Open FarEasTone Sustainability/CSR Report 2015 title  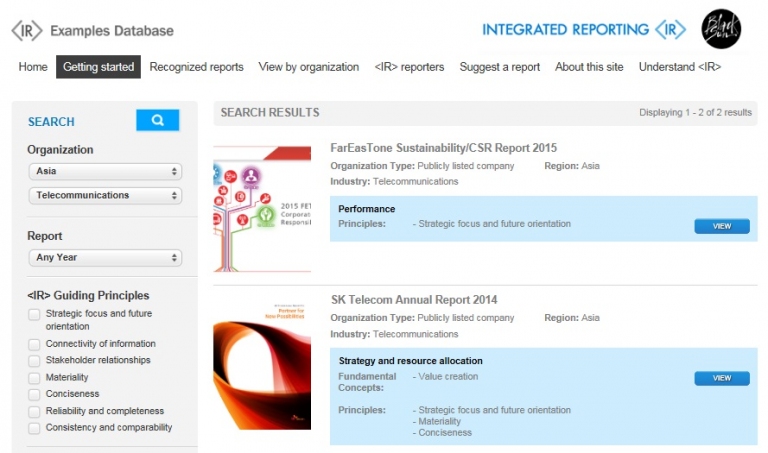(x=443, y=148)
